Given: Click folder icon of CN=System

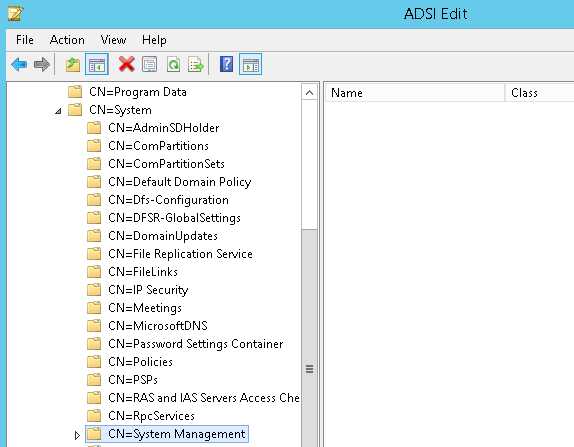Looking at the screenshot, I should [75, 110].
